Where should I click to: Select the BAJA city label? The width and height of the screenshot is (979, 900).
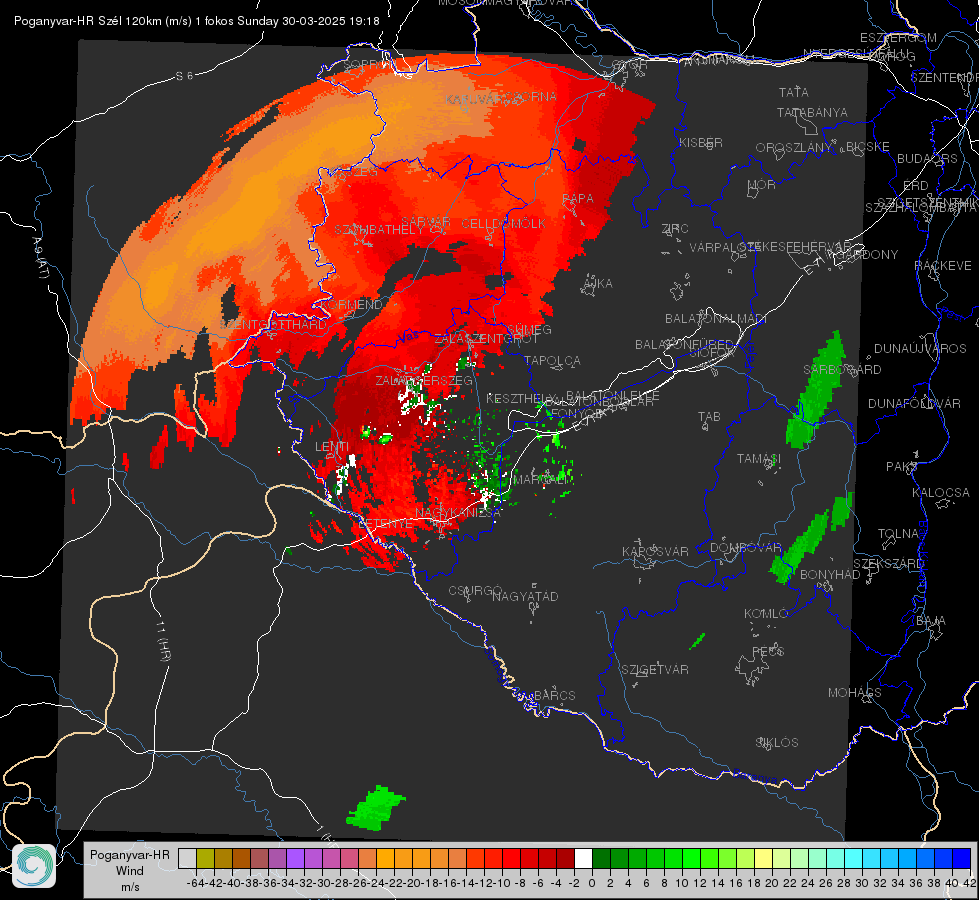point(931,620)
